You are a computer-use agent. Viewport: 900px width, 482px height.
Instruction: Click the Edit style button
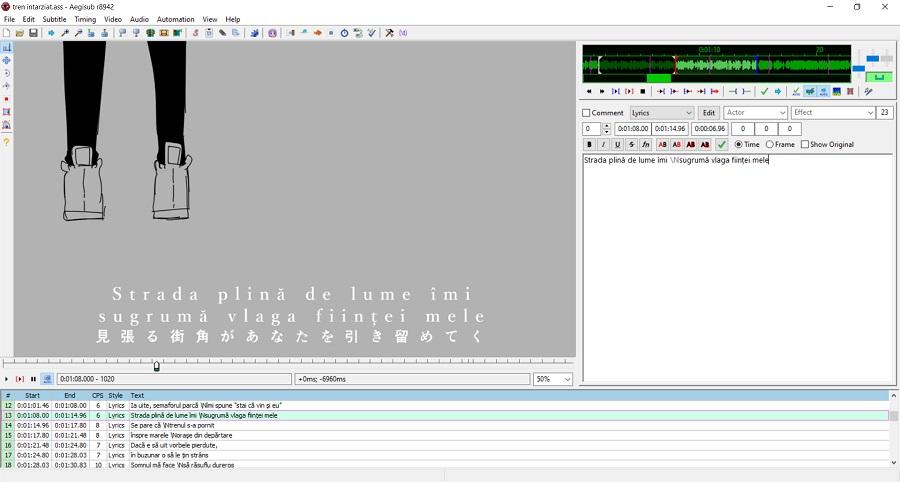[708, 113]
